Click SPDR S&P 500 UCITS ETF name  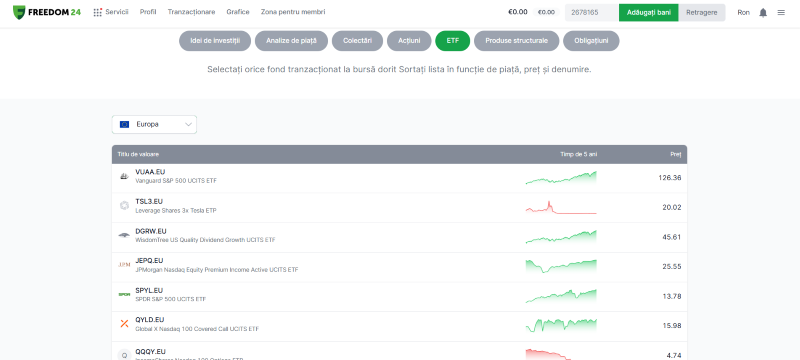pyautogui.click(x=171, y=299)
